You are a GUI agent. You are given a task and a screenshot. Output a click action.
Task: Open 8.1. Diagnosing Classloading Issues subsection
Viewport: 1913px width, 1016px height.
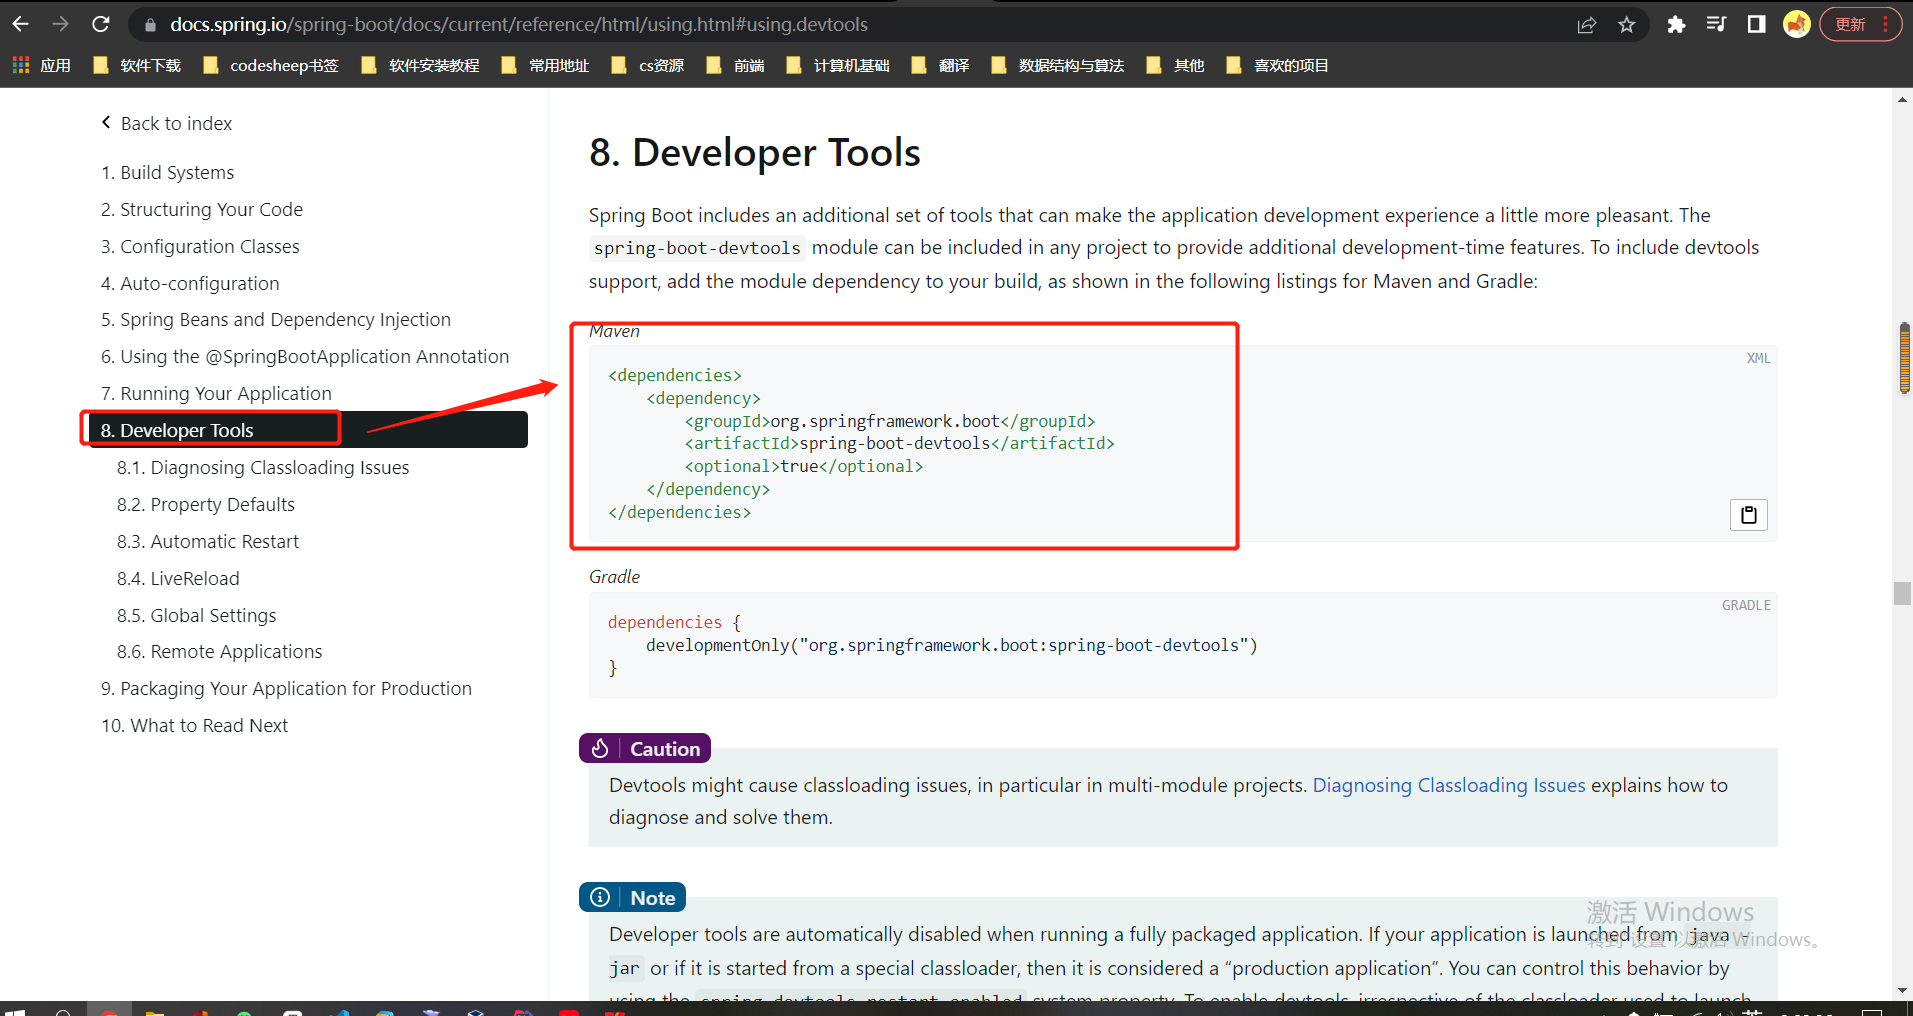pyautogui.click(x=263, y=467)
